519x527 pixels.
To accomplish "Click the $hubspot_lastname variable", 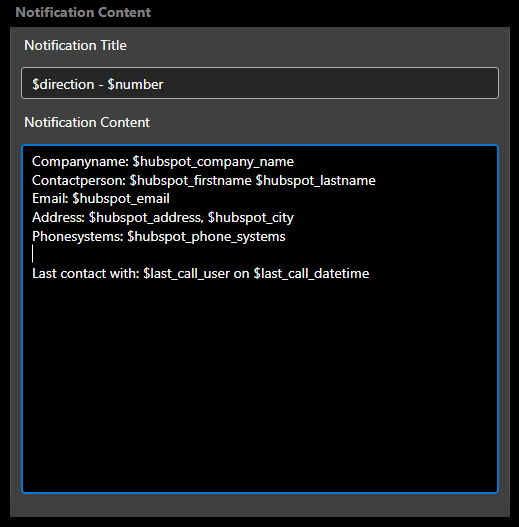I will pos(315,180).
